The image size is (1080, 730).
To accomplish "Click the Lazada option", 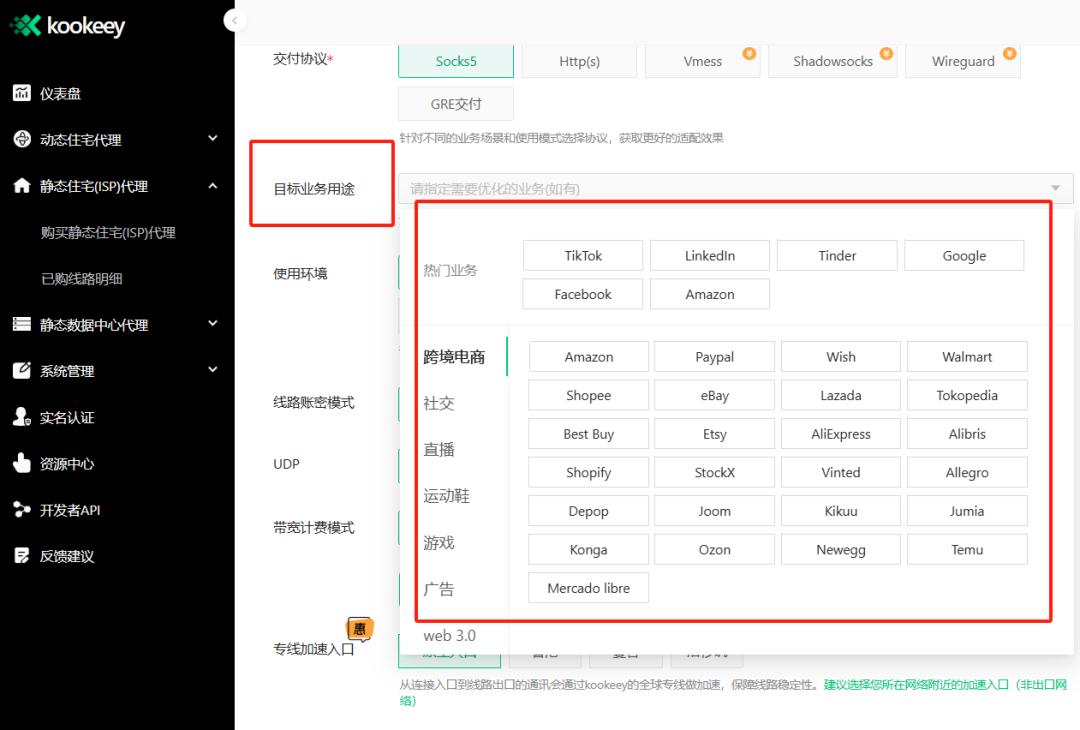I will click(x=841, y=395).
